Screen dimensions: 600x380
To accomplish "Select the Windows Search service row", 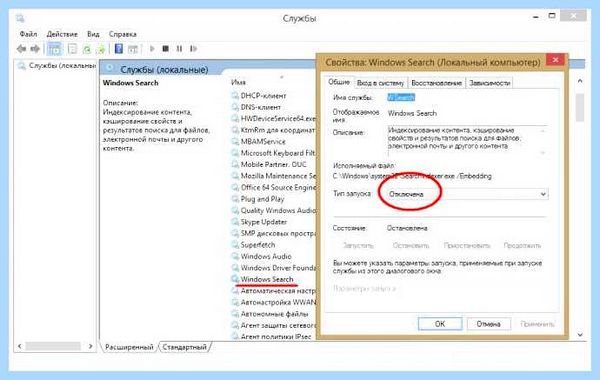I will tap(267, 279).
